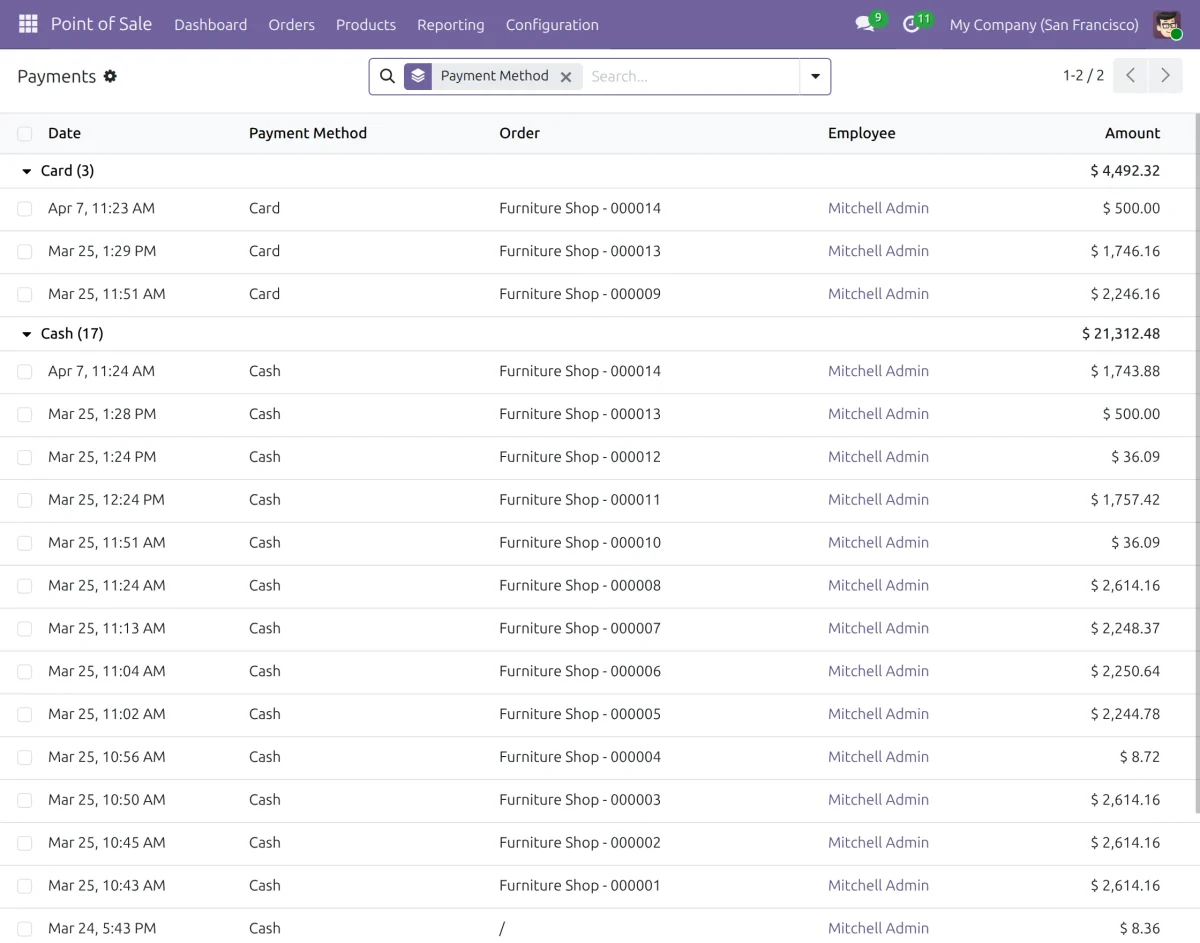Click the user avatar in top bar

tap(1167, 24)
